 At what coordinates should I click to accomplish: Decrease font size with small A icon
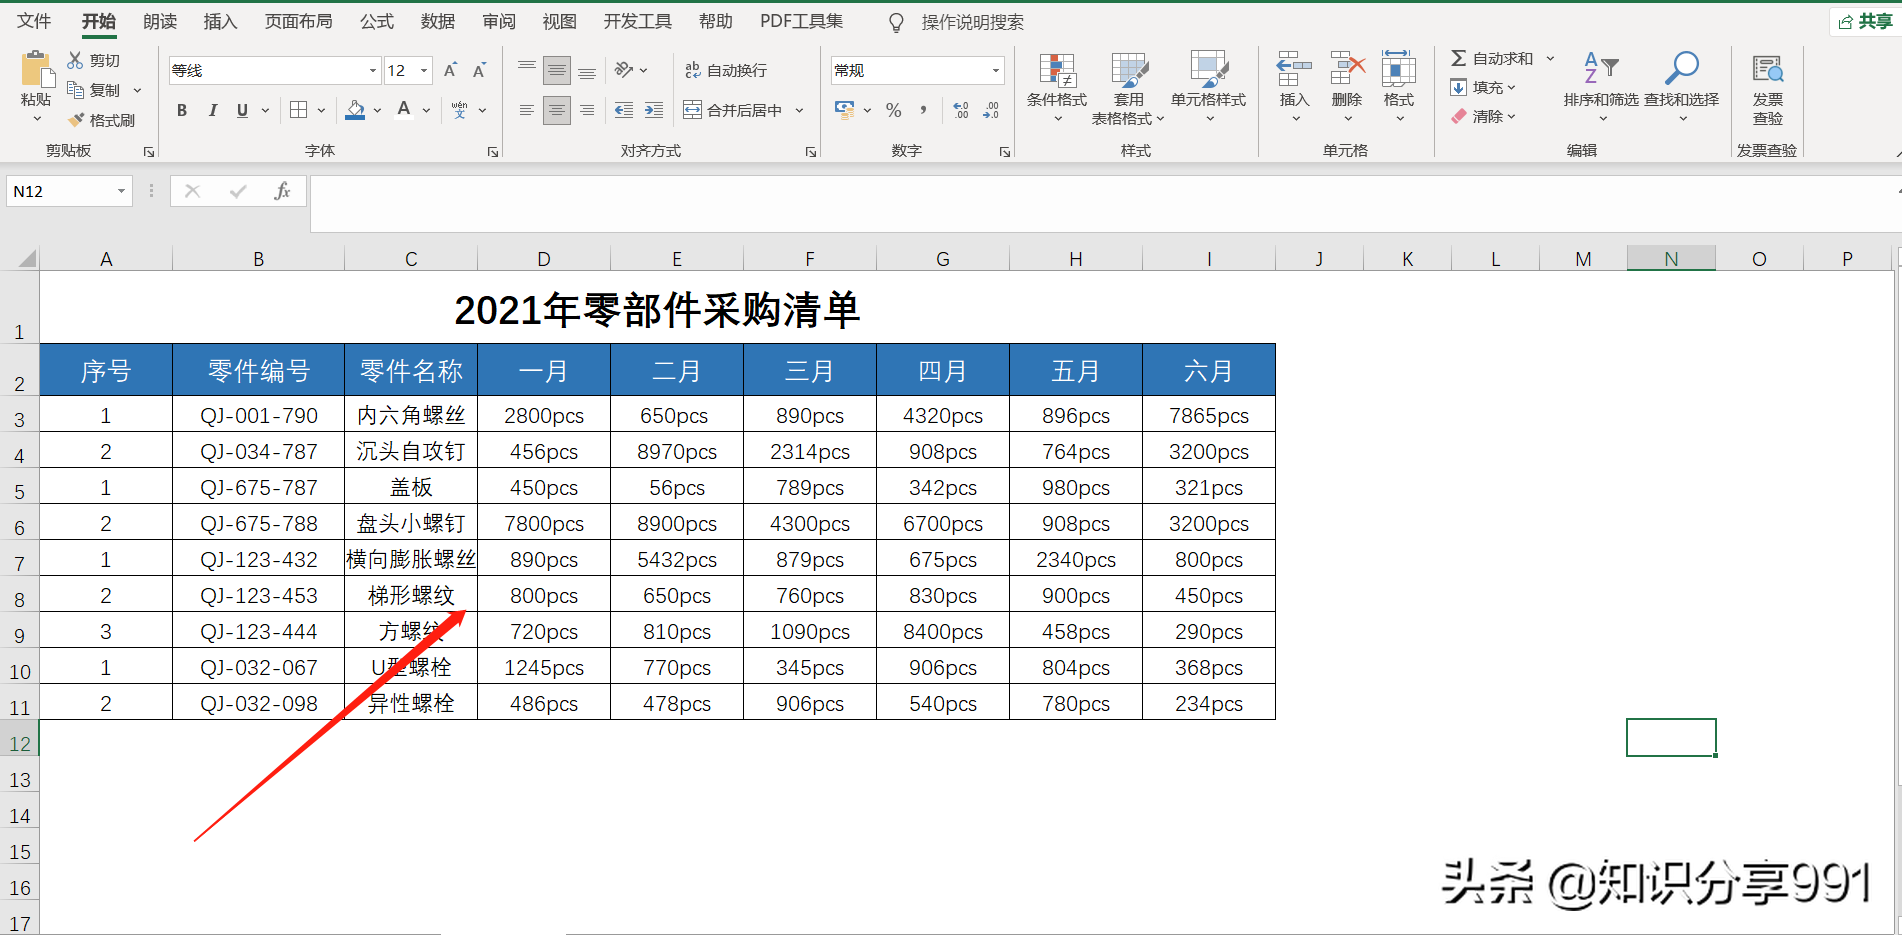click(479, 70)
